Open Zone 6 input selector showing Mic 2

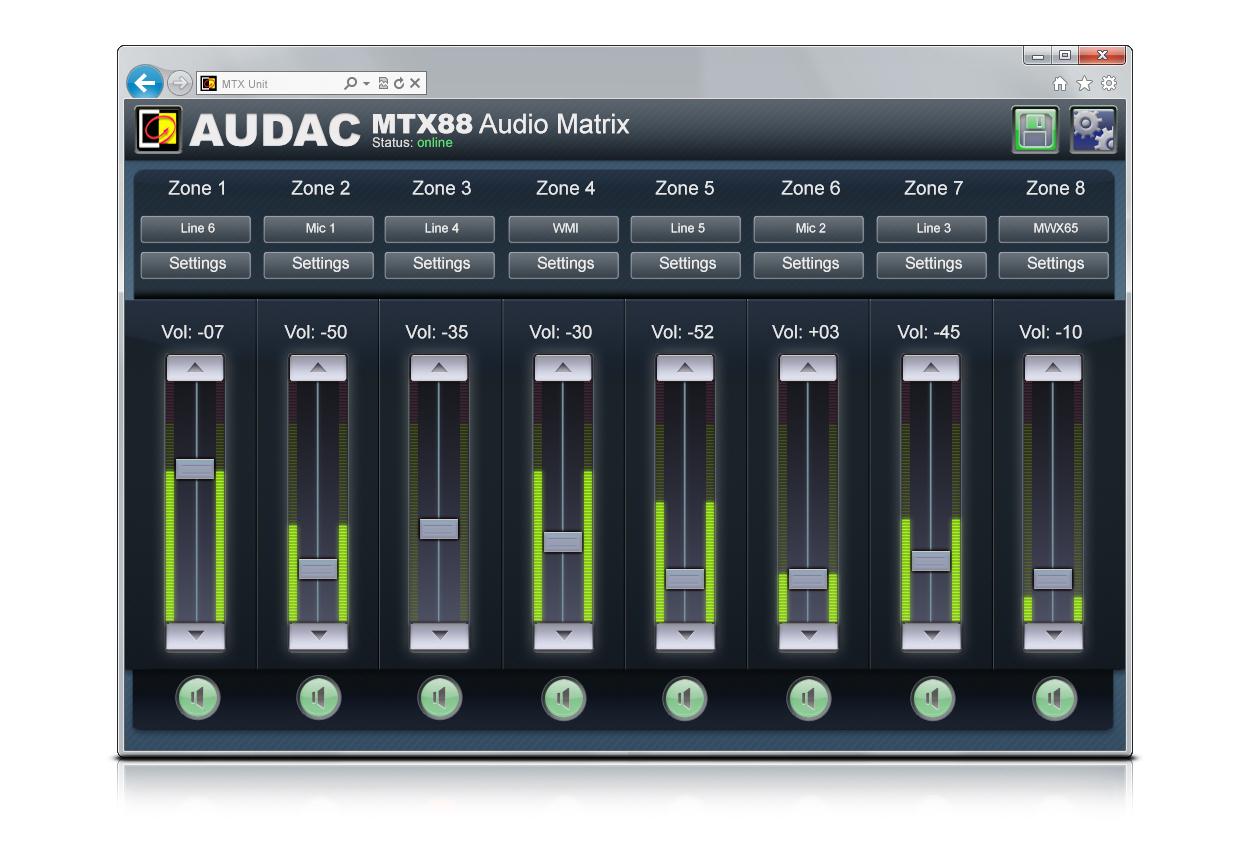tap(809, 229)
